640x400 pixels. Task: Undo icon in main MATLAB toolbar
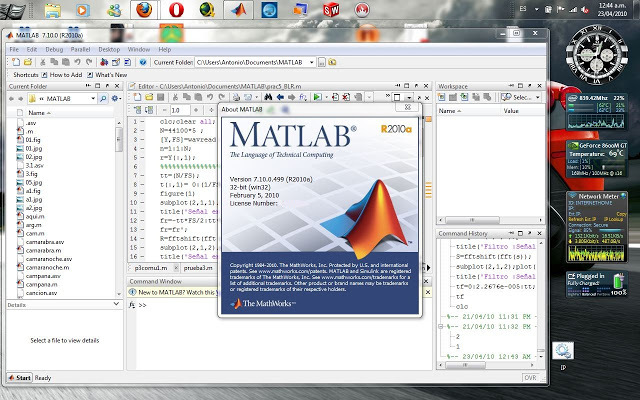point(77,62)
